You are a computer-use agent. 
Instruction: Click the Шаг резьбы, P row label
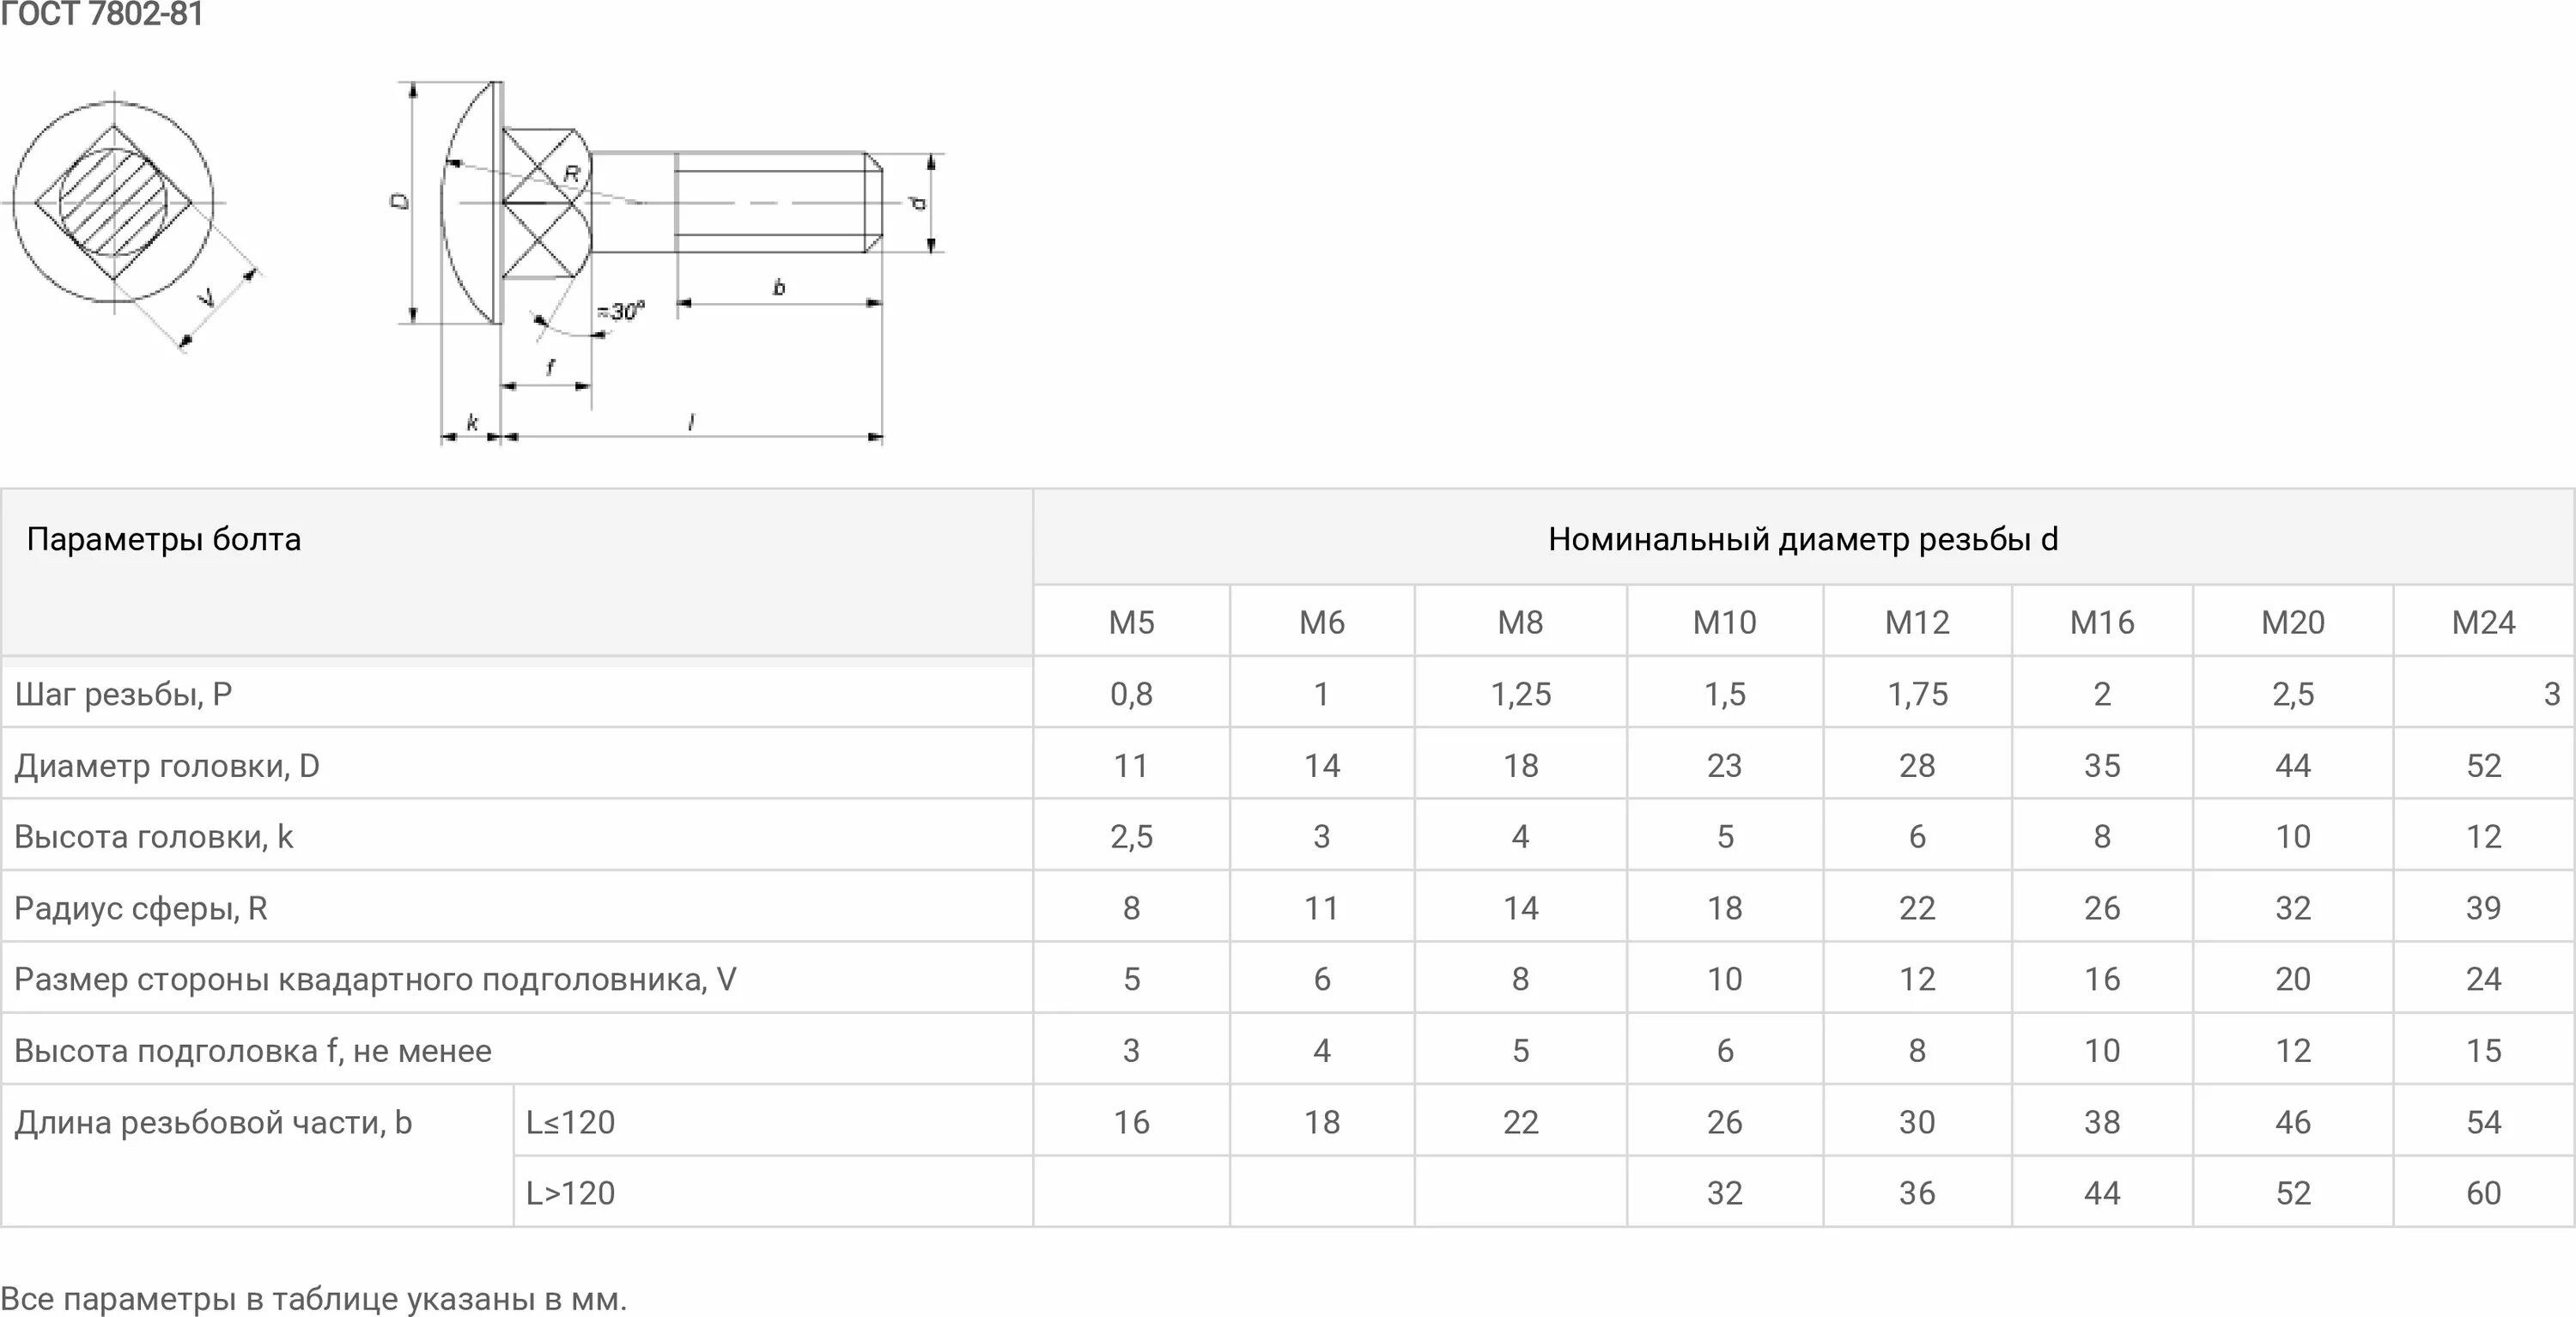123,693
